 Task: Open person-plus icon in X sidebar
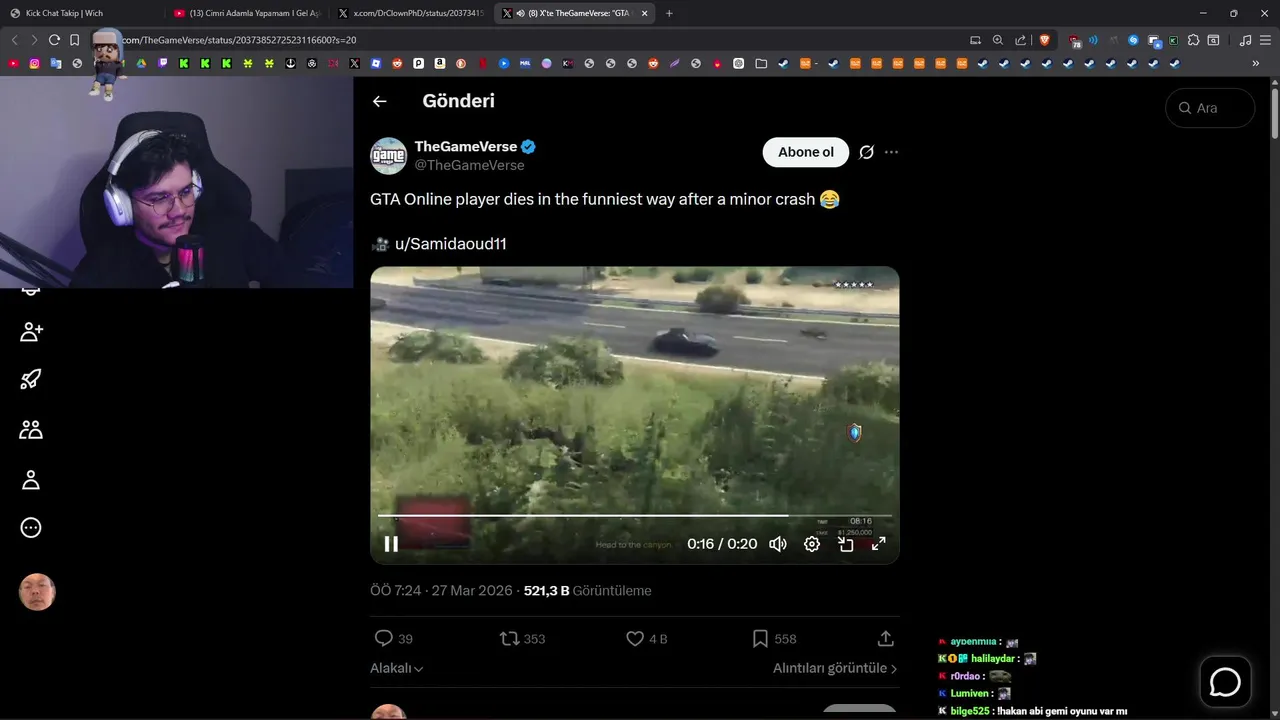pos(31,331)
